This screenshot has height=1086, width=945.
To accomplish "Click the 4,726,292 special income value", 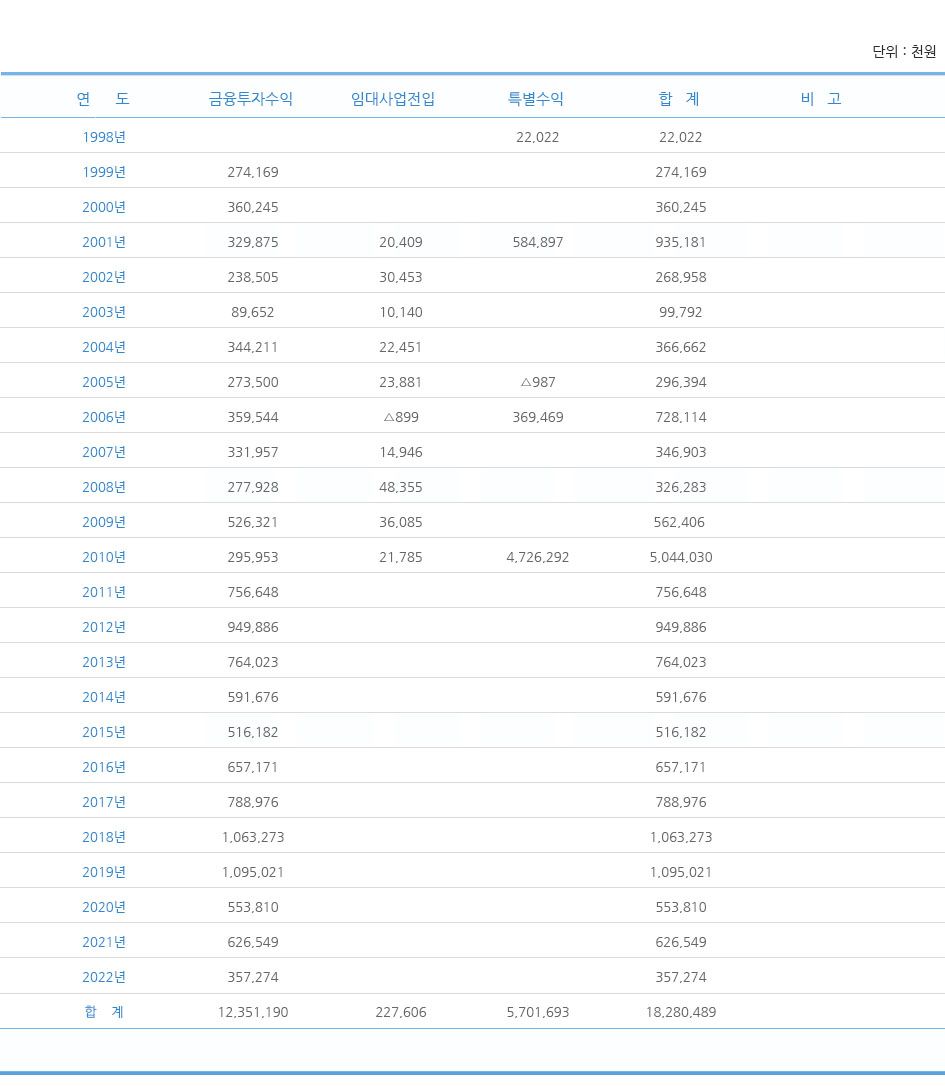I will pyautogui.click(x=538, y=557).
